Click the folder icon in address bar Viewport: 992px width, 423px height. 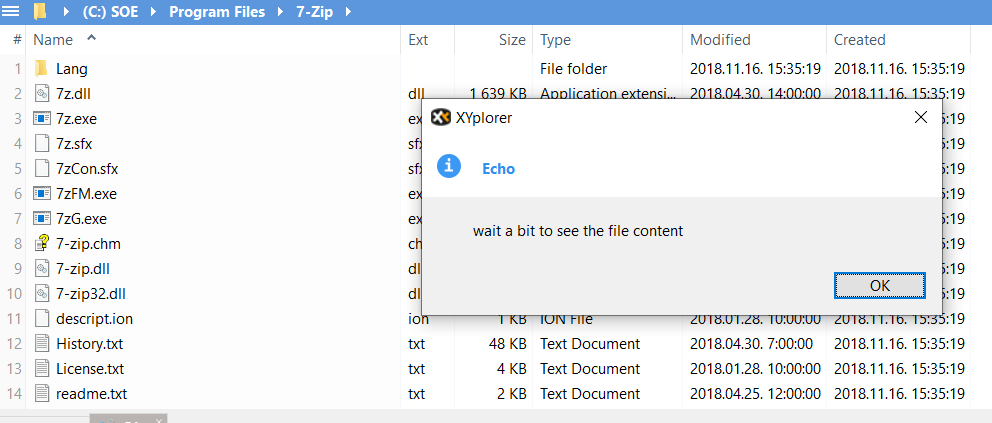click(40, 12)
